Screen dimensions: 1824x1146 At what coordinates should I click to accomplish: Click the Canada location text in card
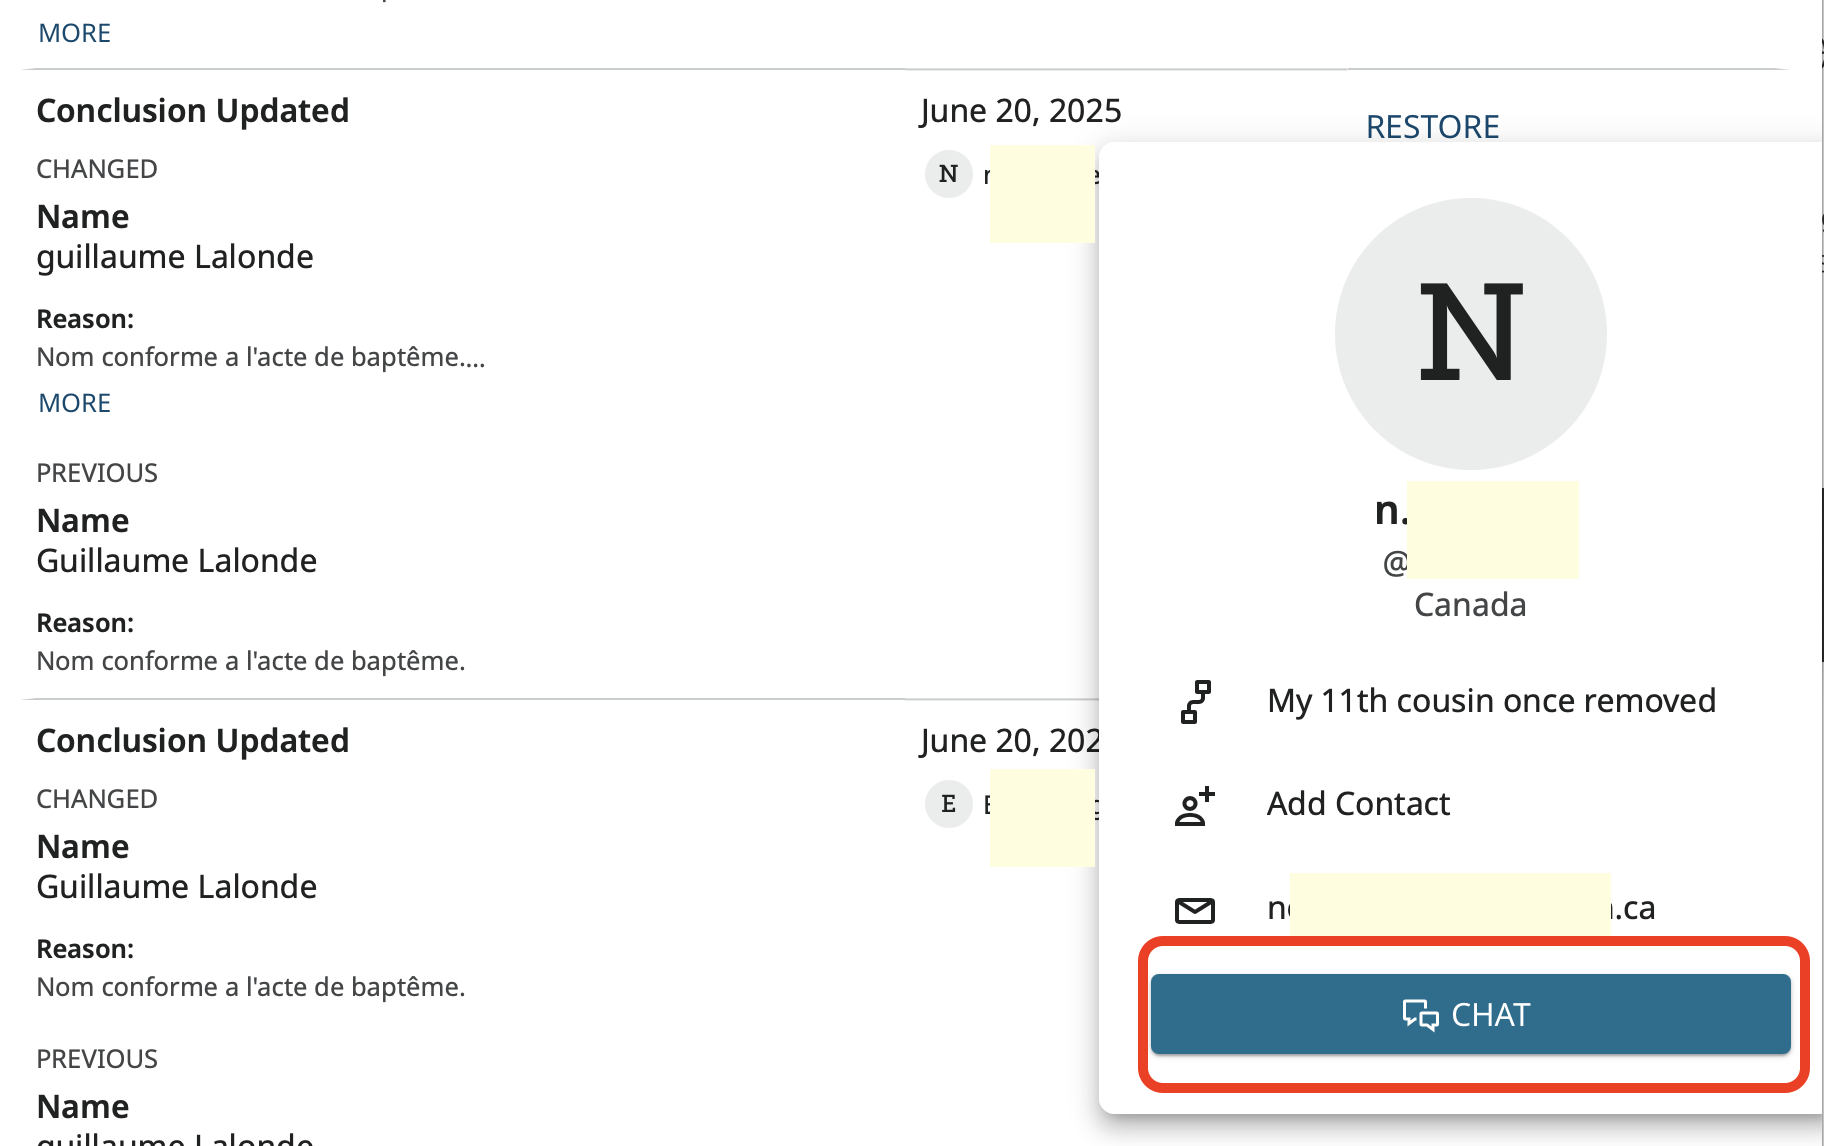point(1470,605)
